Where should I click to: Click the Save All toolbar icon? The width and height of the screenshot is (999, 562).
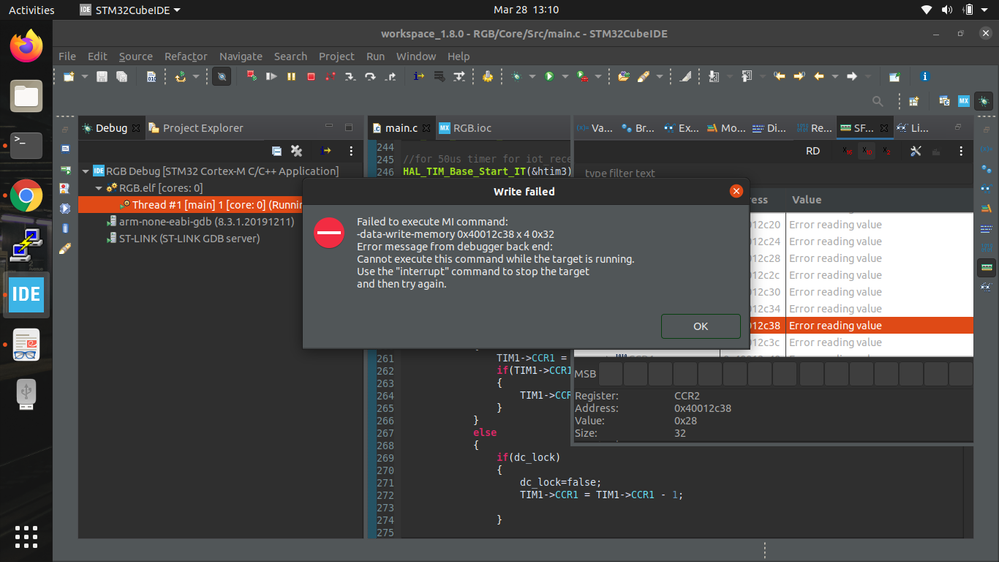(121, 76)
